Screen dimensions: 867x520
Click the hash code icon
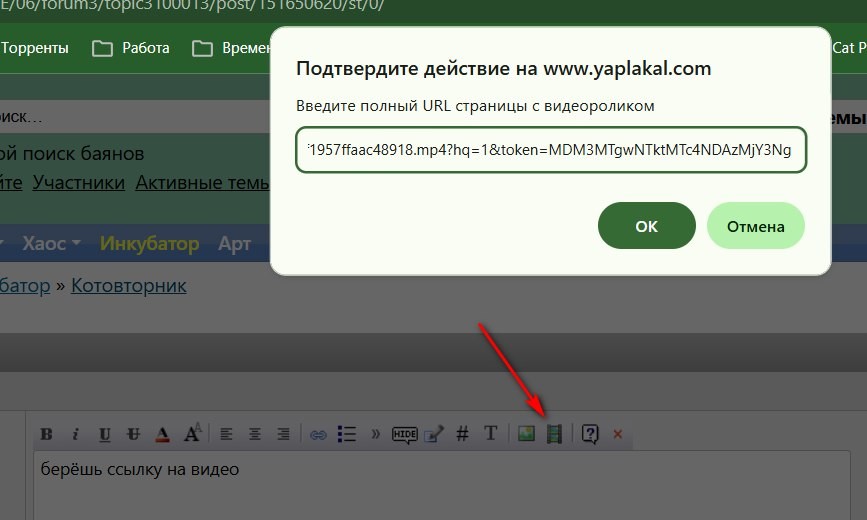tap(462, 434)
